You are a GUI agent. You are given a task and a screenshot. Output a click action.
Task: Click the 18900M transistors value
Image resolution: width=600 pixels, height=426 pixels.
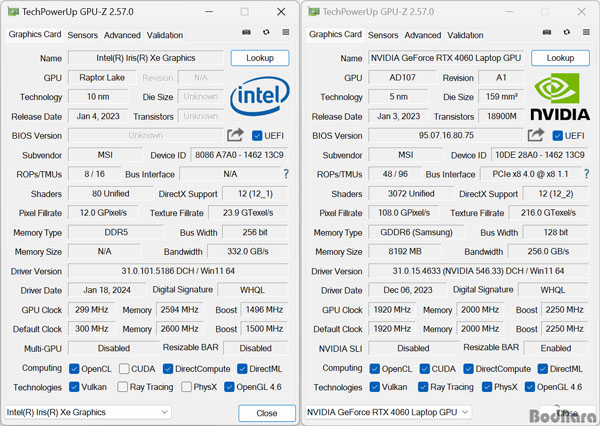pos(501,116)
